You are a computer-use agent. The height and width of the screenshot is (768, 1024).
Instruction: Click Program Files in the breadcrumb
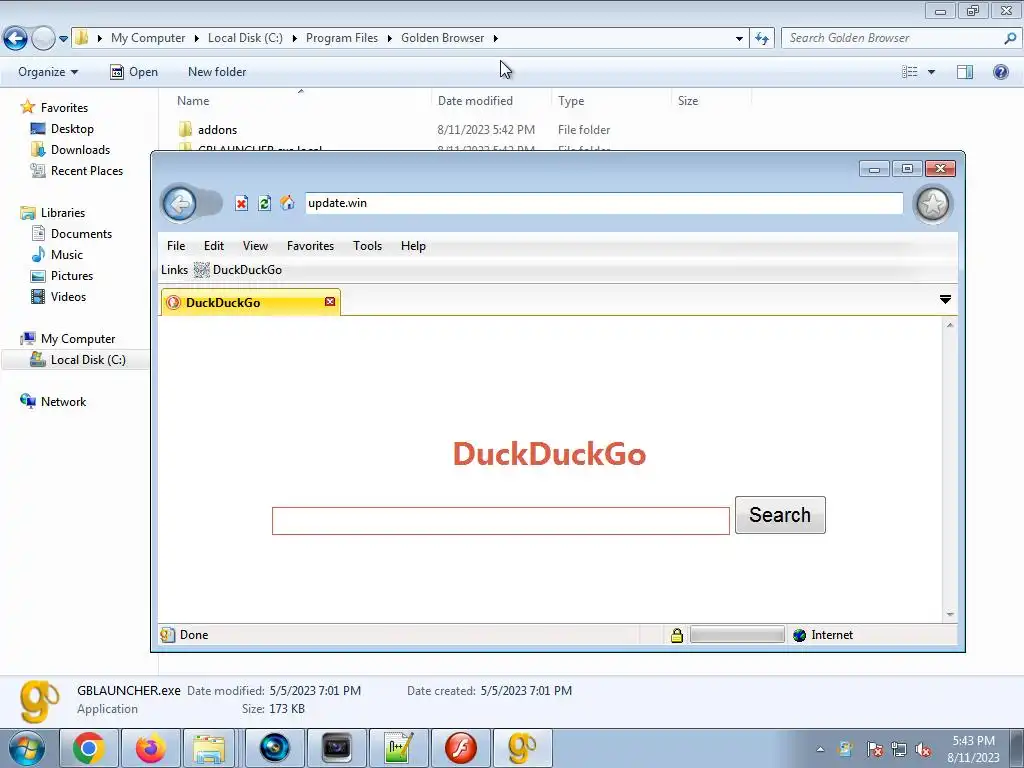342,38
